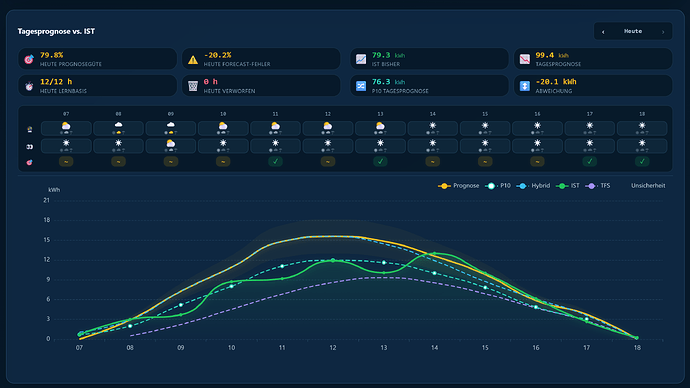
Task: Click the top weather row label icon
Action: point(29,129)
